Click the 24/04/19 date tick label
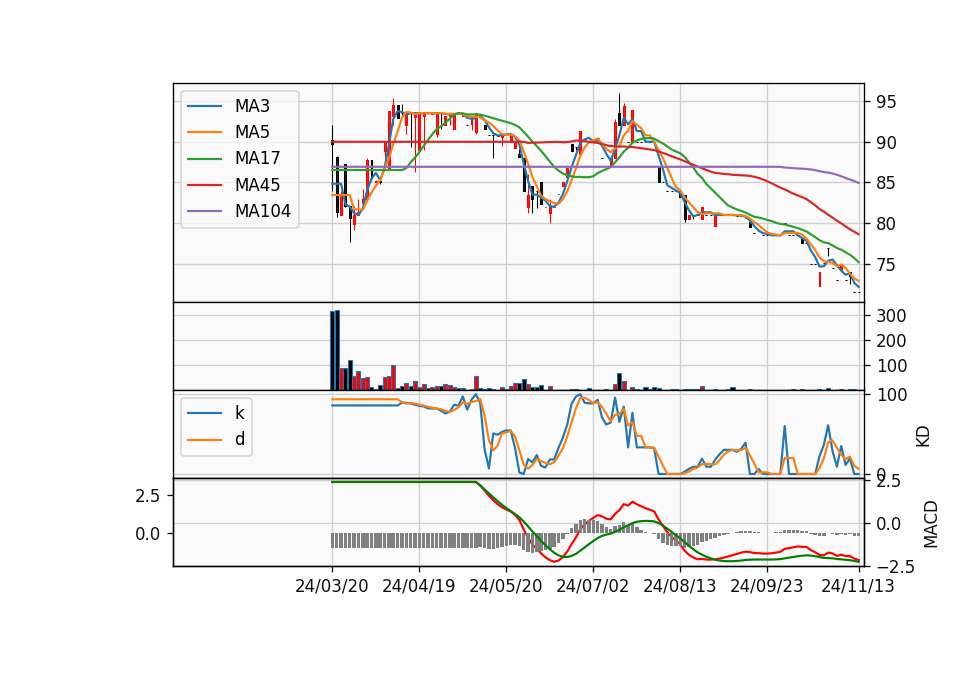 tap(419, 586)
